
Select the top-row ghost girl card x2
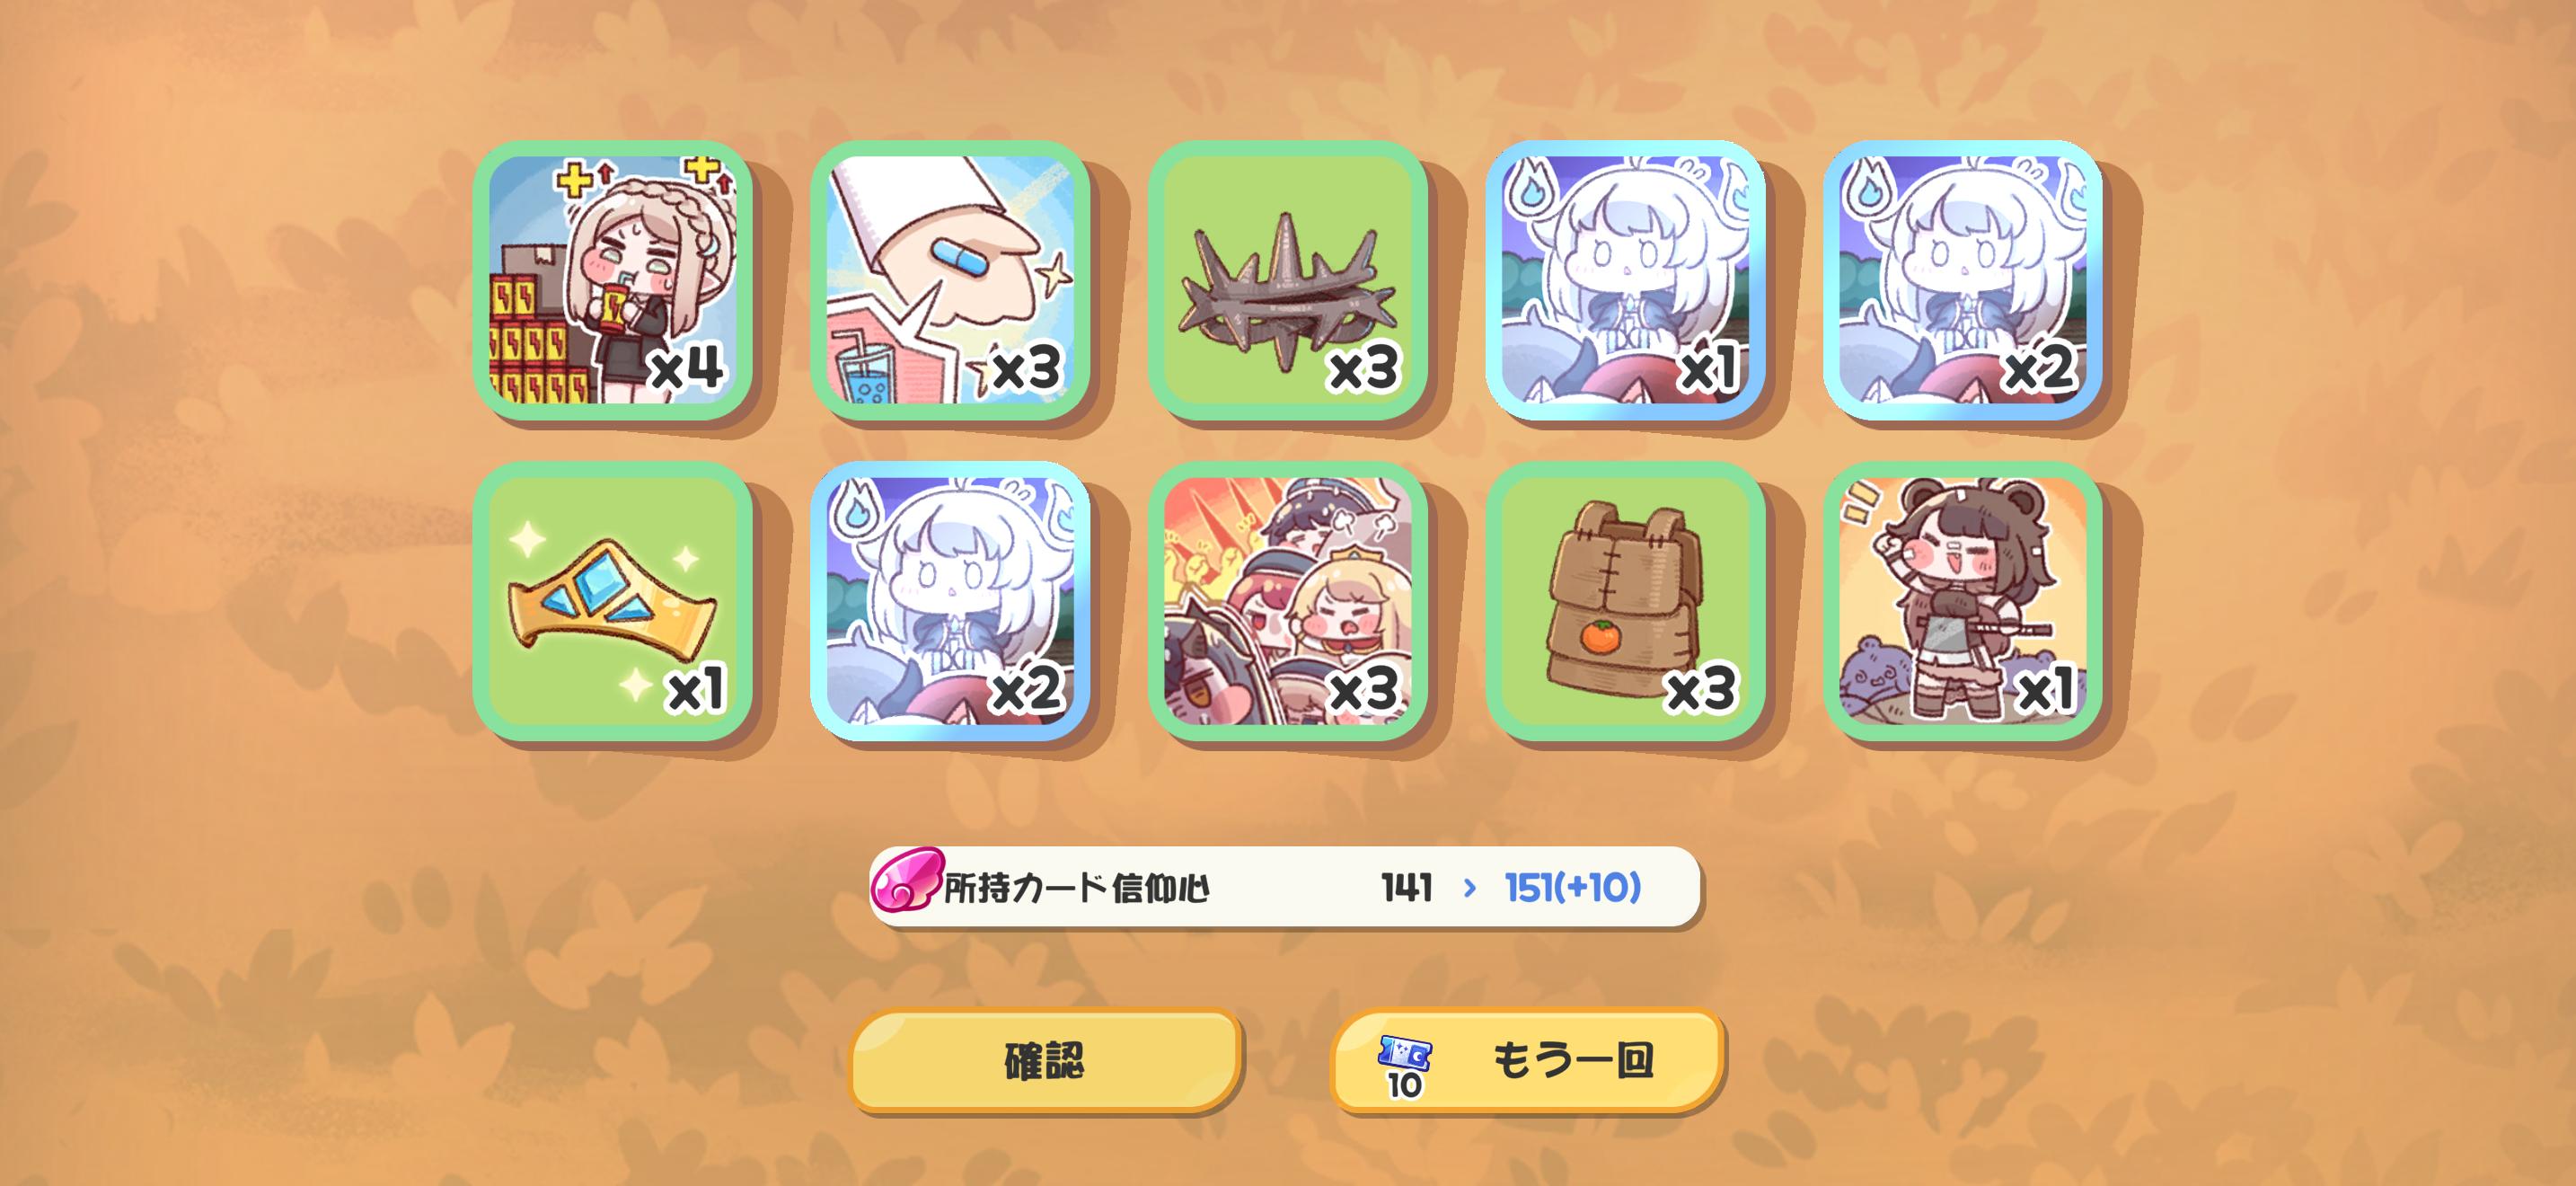click(1963, 280)
